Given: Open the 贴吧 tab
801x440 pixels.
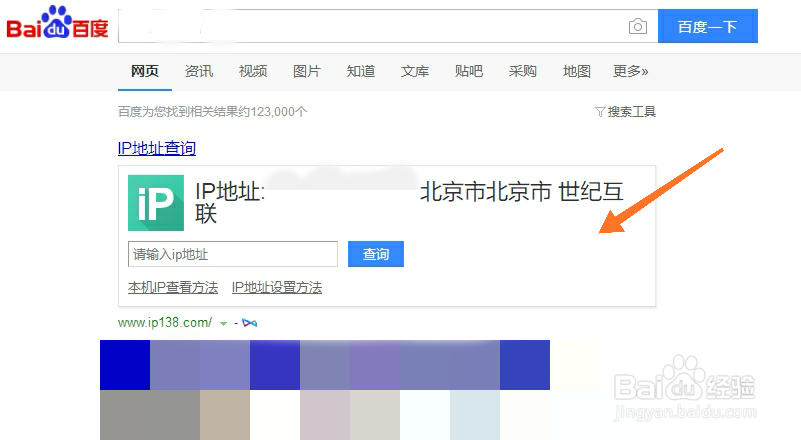Looking at the screenshot, I should pos(468,71).
